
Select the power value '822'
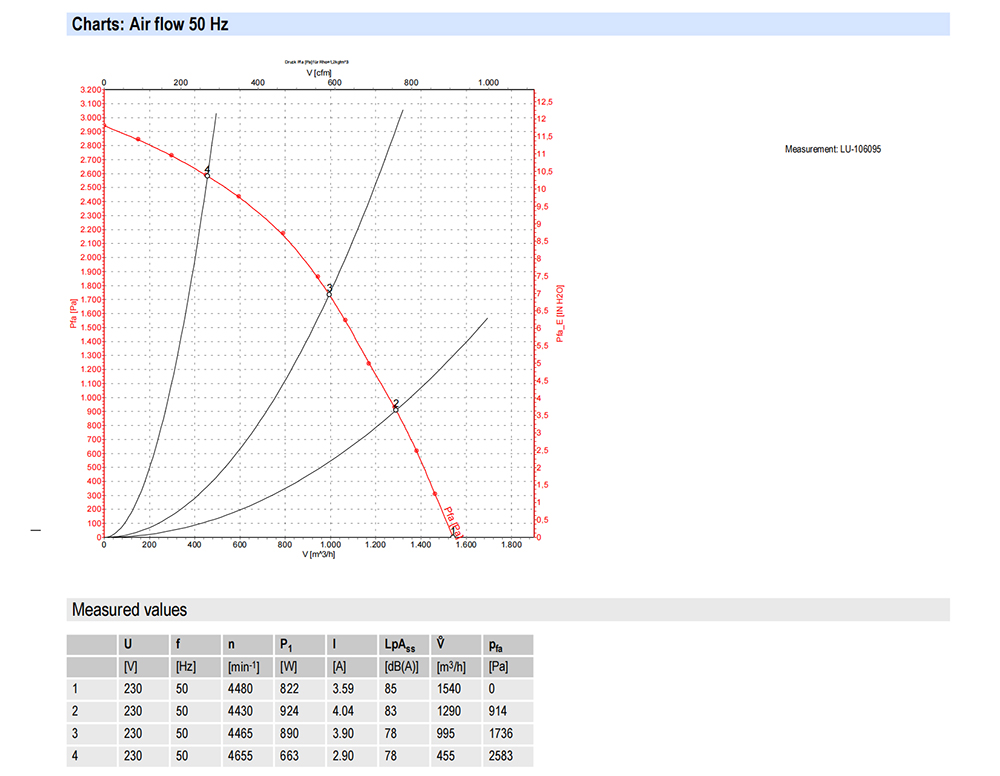[290, 689]
